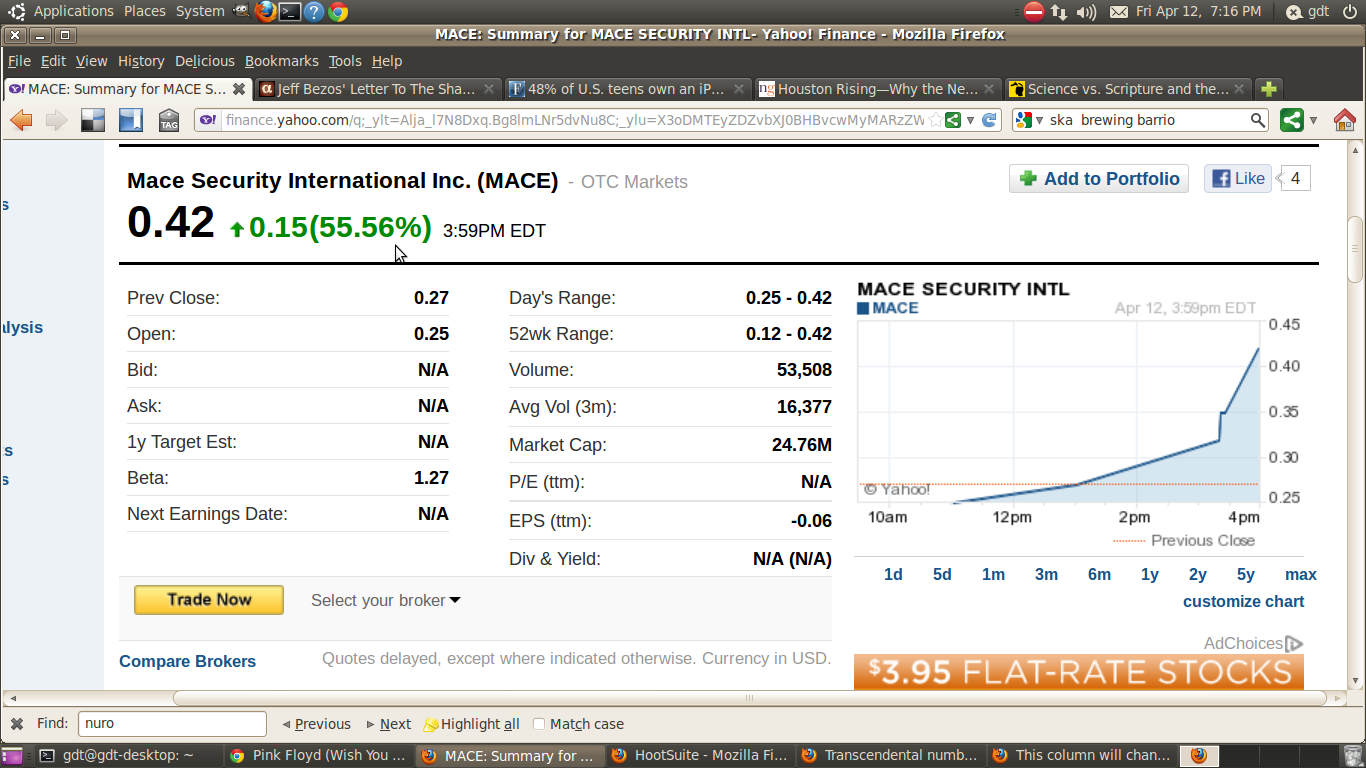Click Next in the find bar
Screen dimensions: 1366x768
point(389,724)
